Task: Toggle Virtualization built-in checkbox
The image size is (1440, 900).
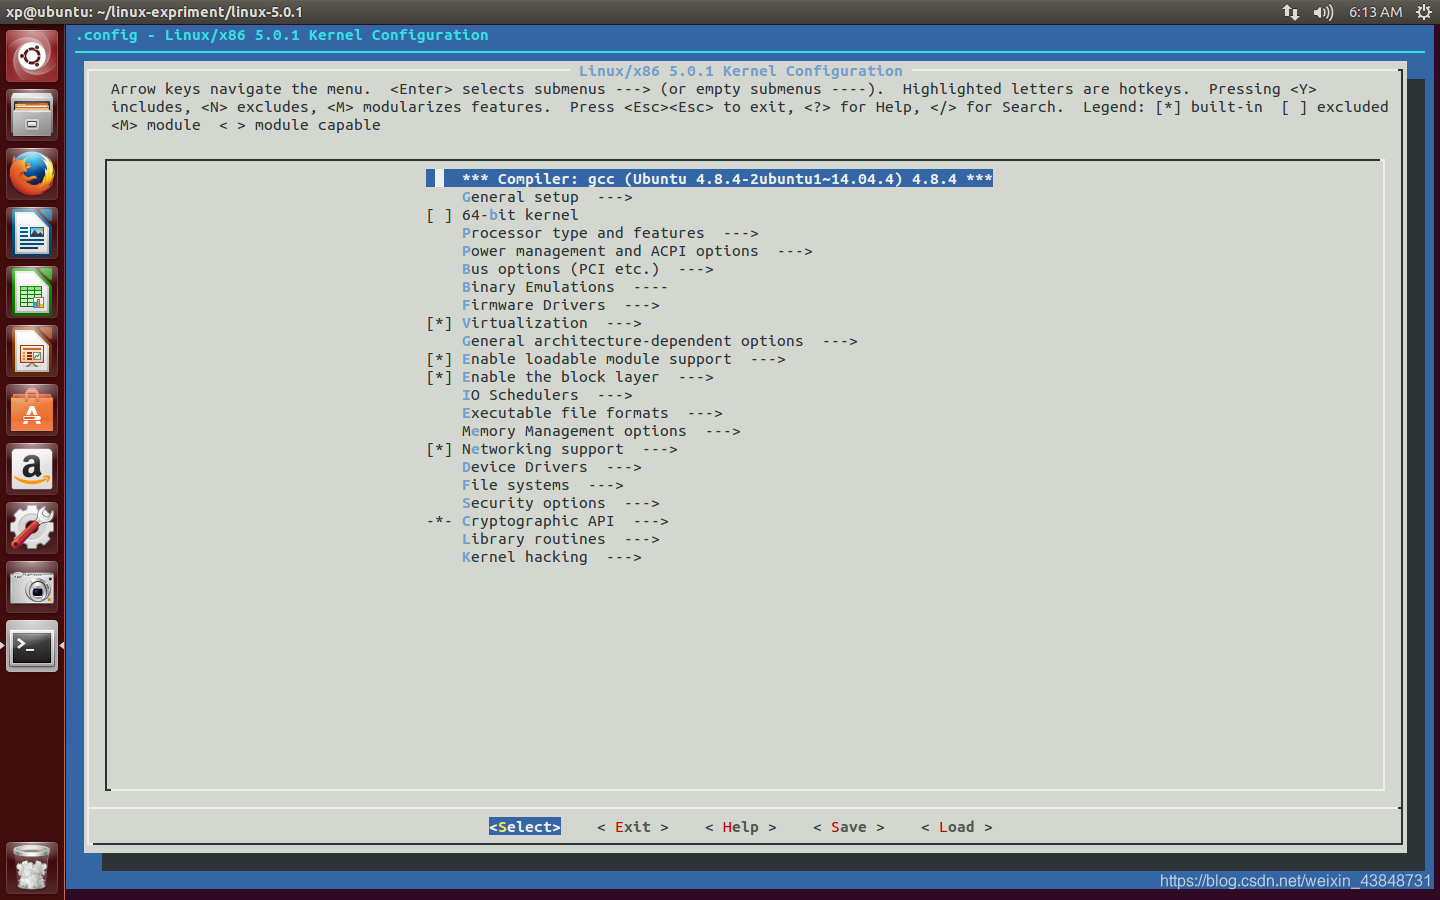Action: [439, 323]
